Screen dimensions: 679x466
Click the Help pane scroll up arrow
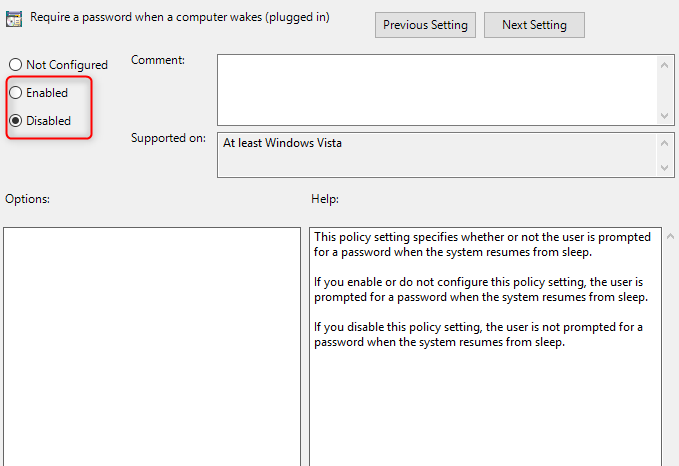pos(670,236)
